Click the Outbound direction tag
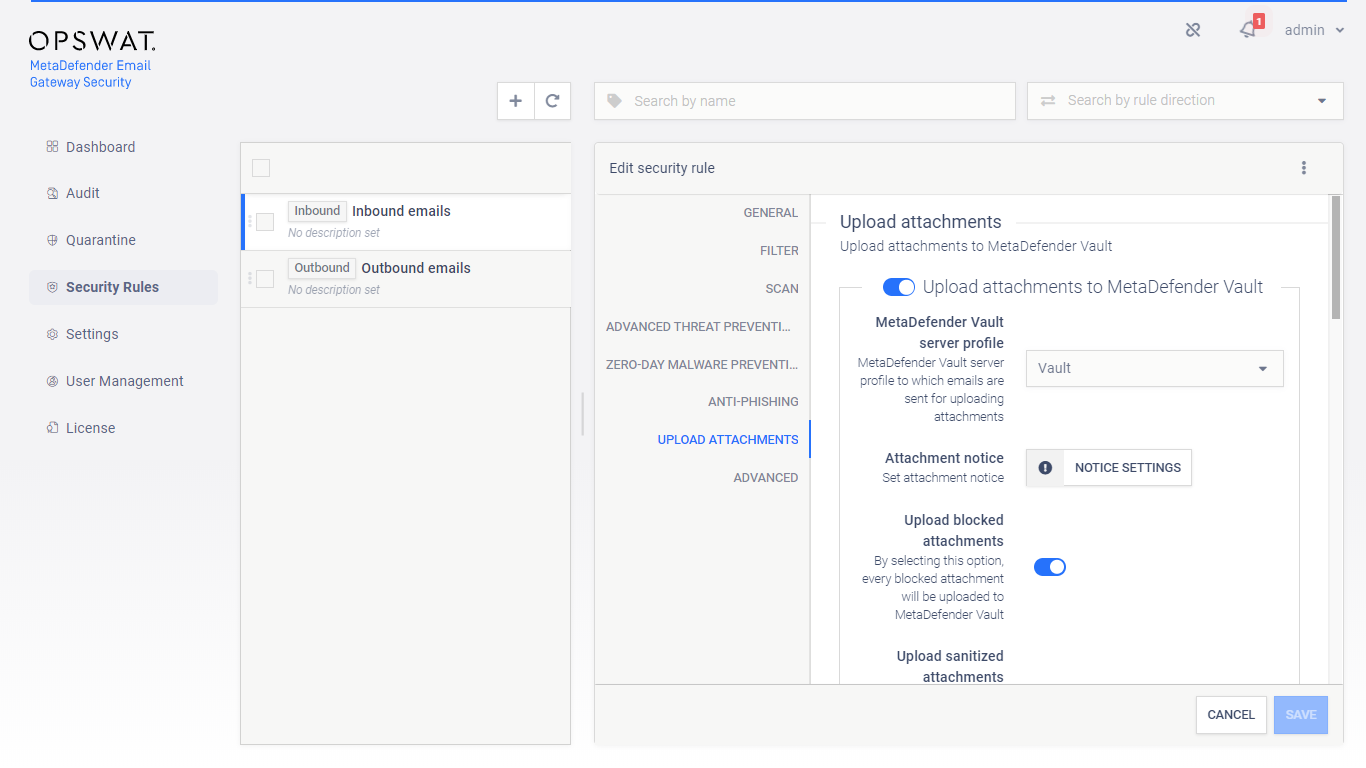Image resolution: width=1366 pixels, height=768 pixels. 322,268
